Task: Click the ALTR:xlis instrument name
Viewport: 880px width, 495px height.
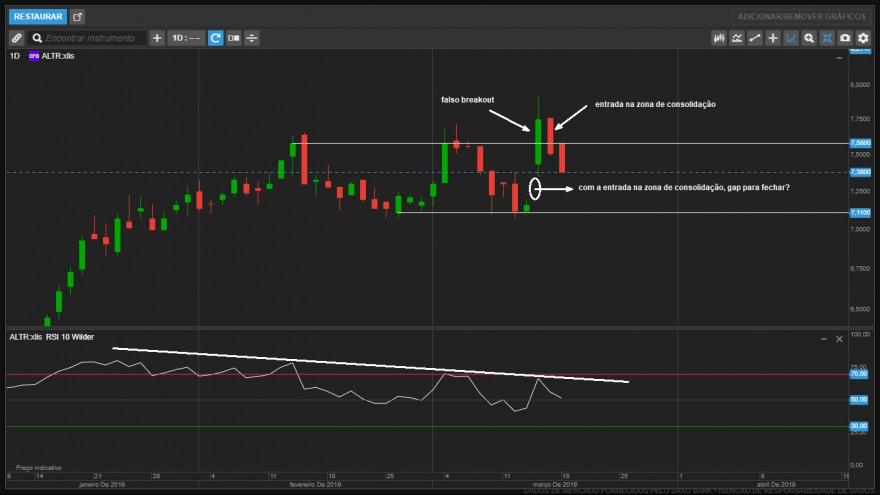Action: 58,56
